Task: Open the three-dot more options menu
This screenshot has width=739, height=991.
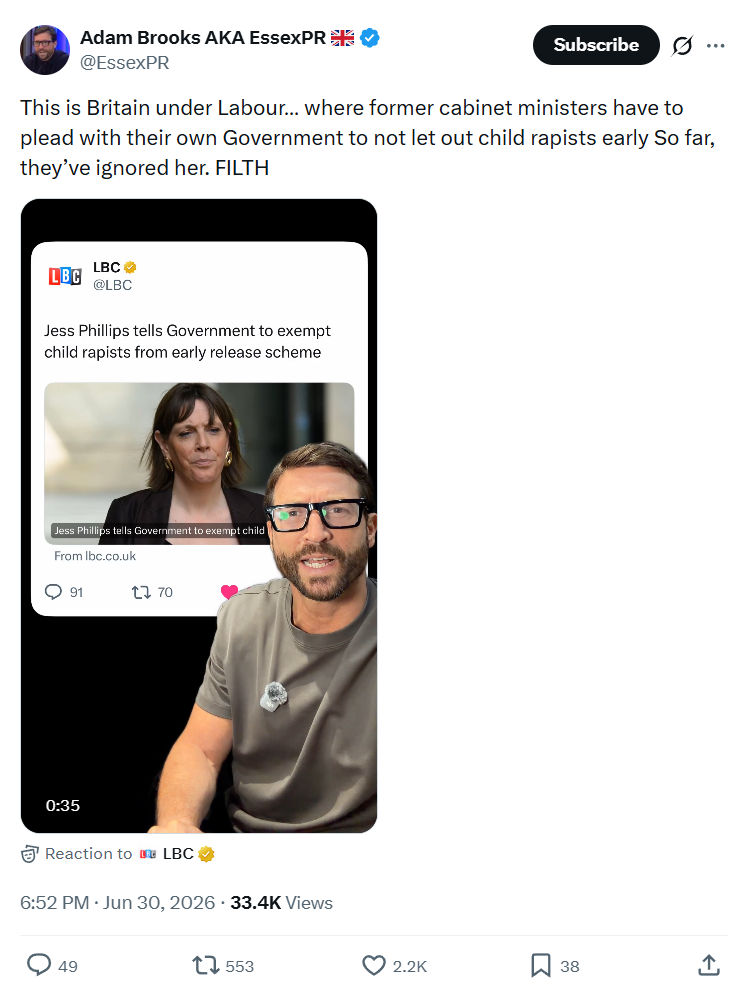Action: (x=716, y=46)
